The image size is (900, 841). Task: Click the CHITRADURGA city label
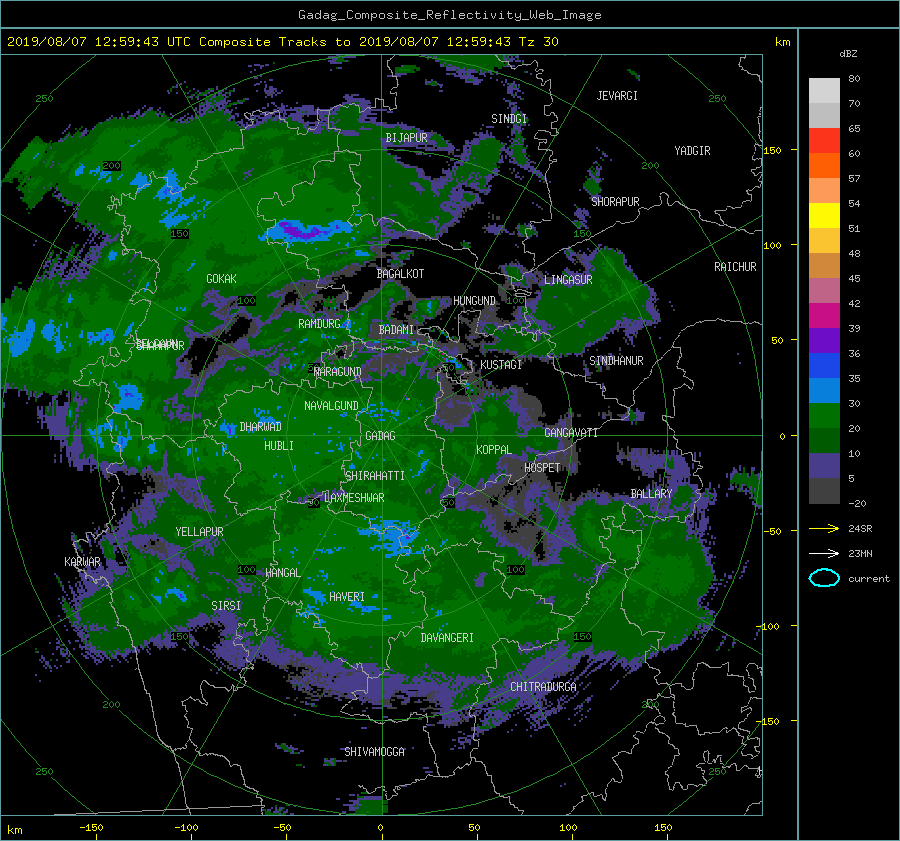543,687
